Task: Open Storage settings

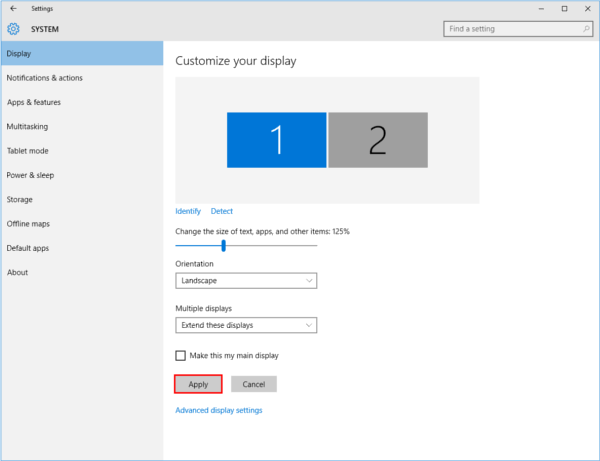Action: pos(82,199)
